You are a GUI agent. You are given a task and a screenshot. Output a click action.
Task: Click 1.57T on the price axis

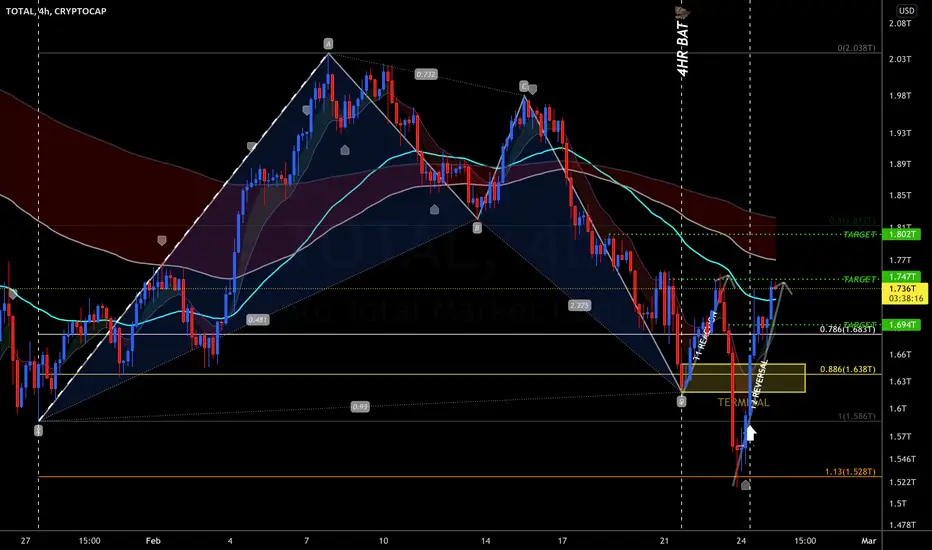click(x=900, y=436)
